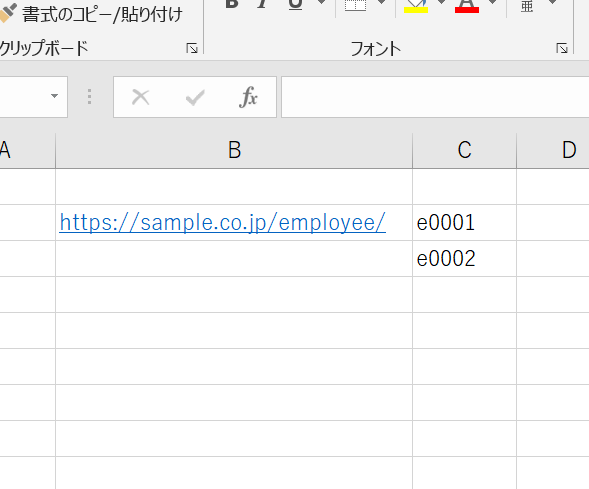
Task: Open fill color dropdown arrow
Action: click(442, 3)
